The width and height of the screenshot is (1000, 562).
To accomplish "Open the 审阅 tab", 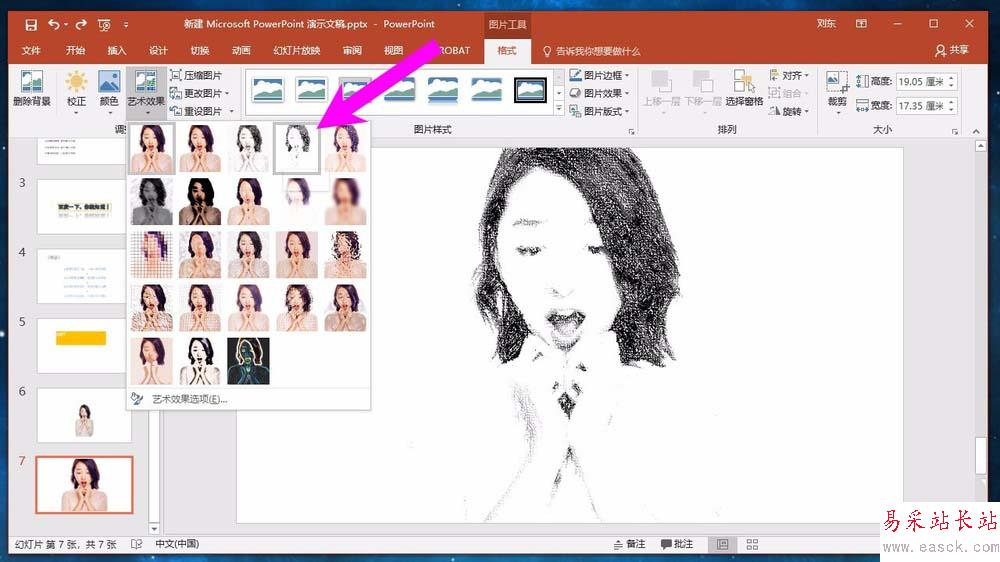I will point(352,50).
